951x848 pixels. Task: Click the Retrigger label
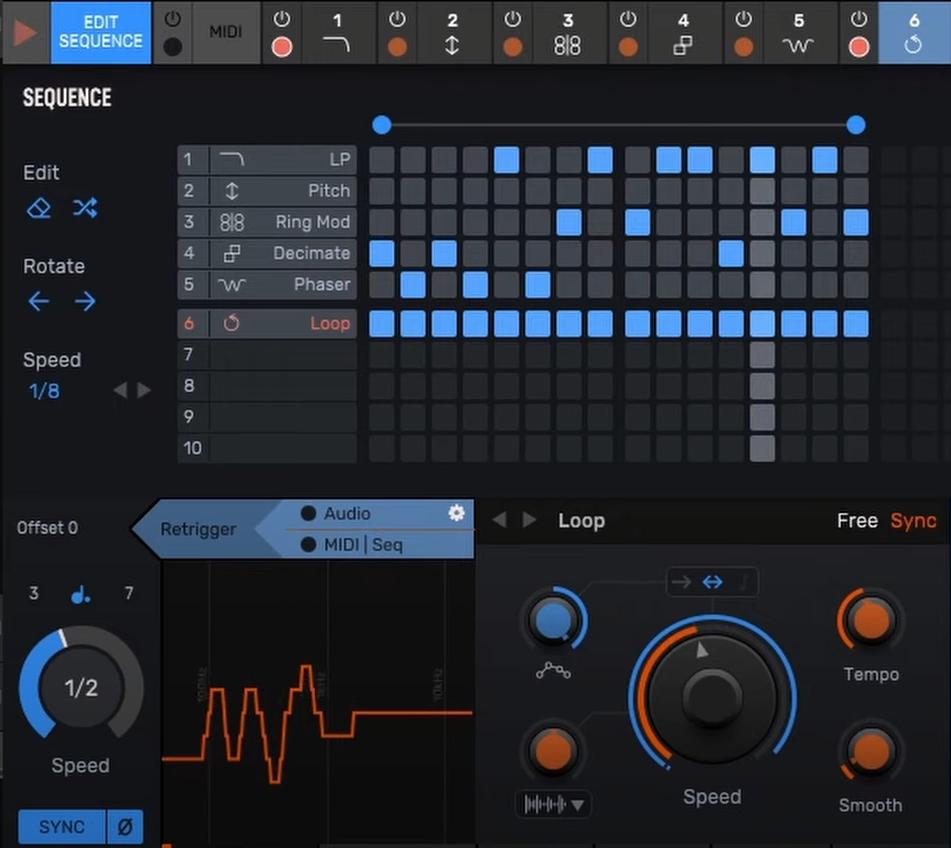click(x=198, y=529)
